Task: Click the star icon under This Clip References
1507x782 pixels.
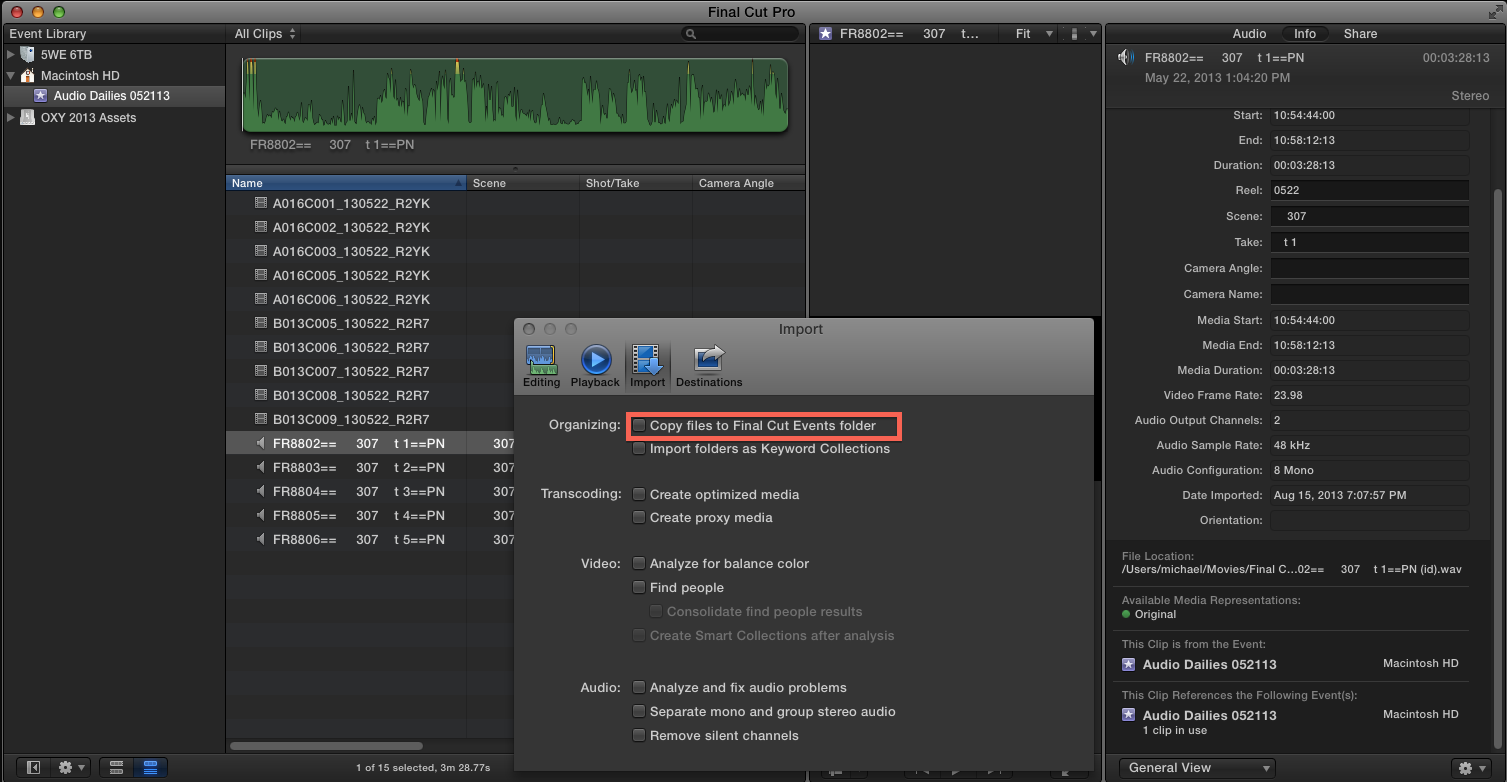Action: 1129,715
